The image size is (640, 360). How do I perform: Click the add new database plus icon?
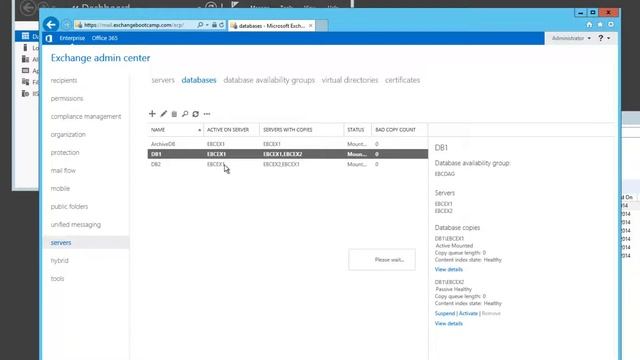tap(152, 113)
